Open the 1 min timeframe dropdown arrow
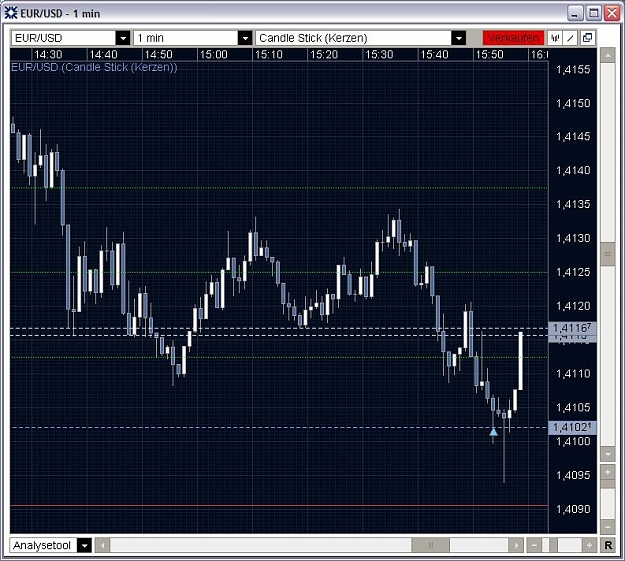This screenshot has height=561, width=625. pyautogui.click(x=245, y=38)
